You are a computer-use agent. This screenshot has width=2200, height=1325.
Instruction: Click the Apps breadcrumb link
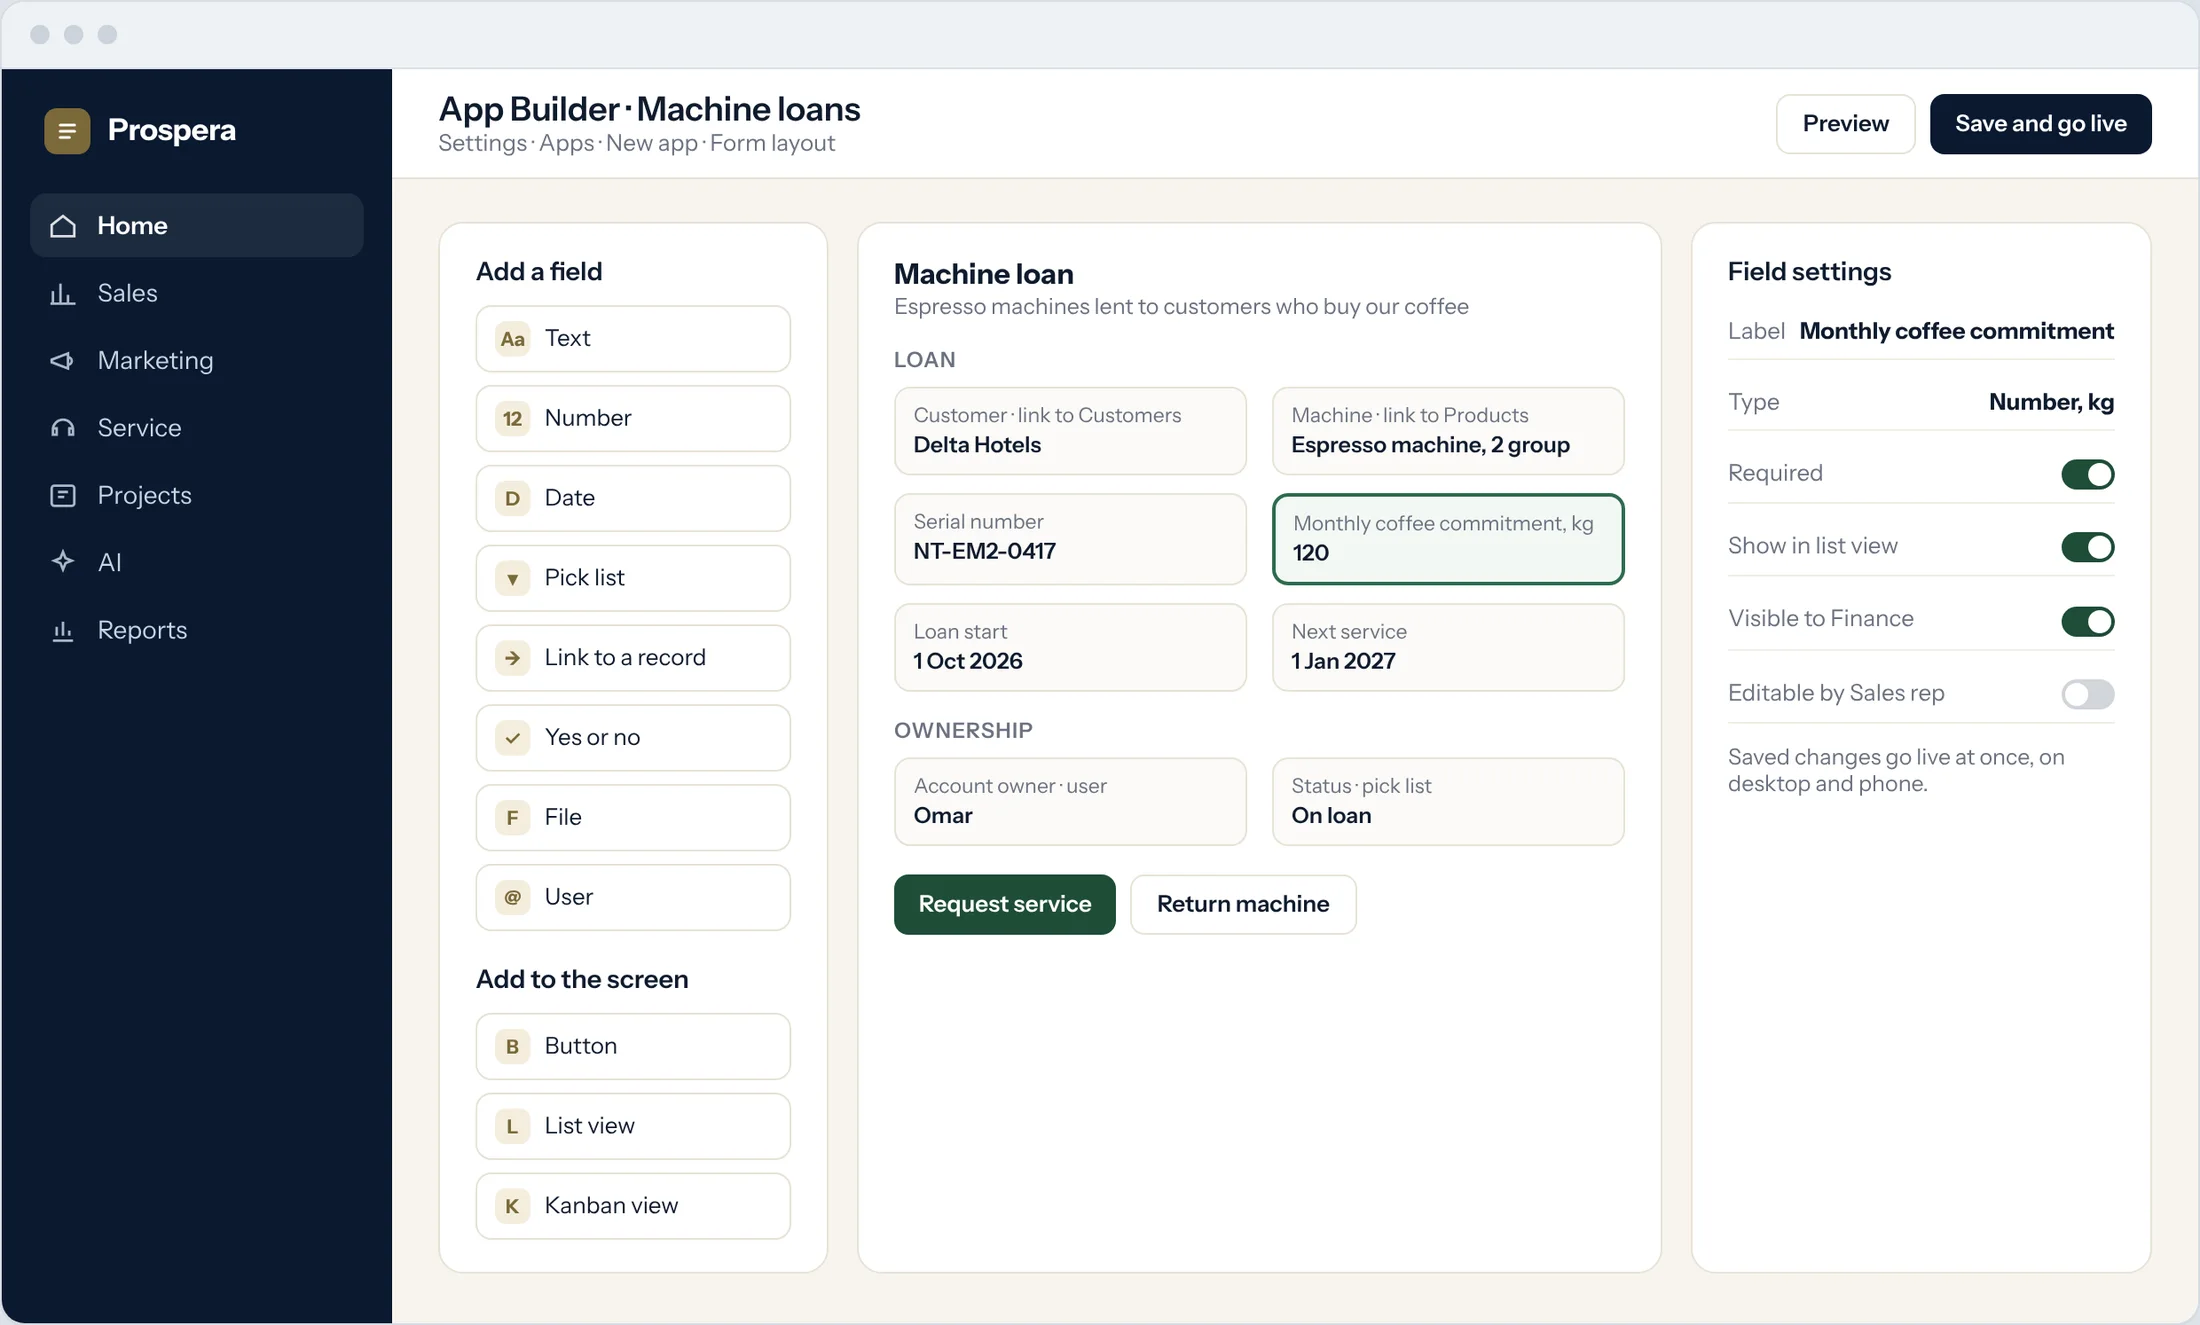tap(566, 143)
